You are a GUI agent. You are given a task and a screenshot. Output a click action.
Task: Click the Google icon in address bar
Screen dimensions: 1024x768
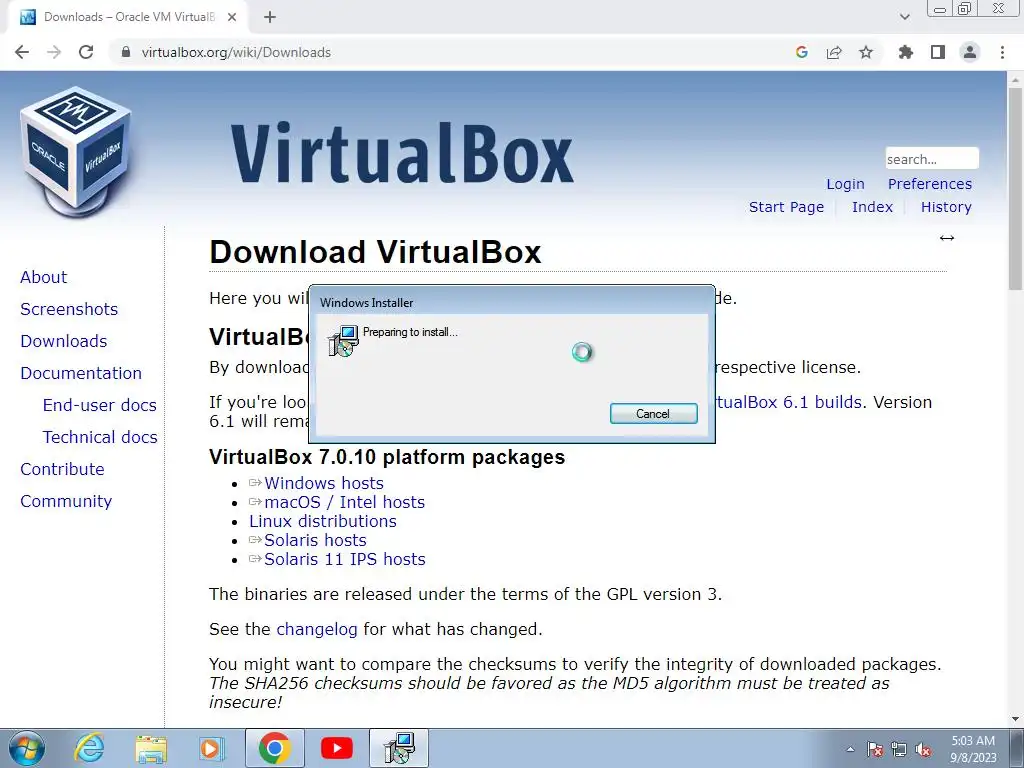[x=802, y=52]
